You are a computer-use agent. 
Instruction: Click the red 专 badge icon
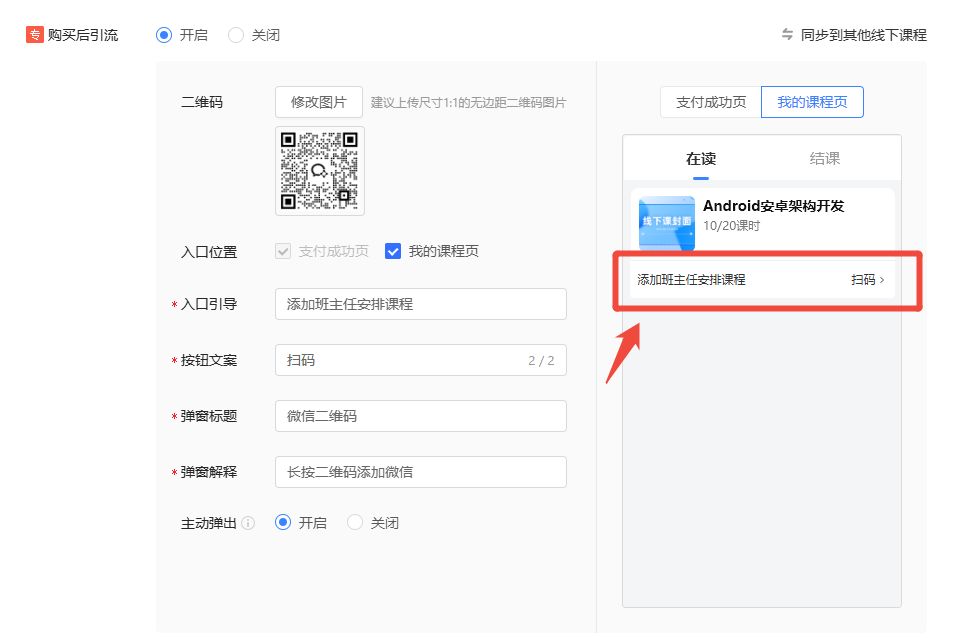coord(35,35)
